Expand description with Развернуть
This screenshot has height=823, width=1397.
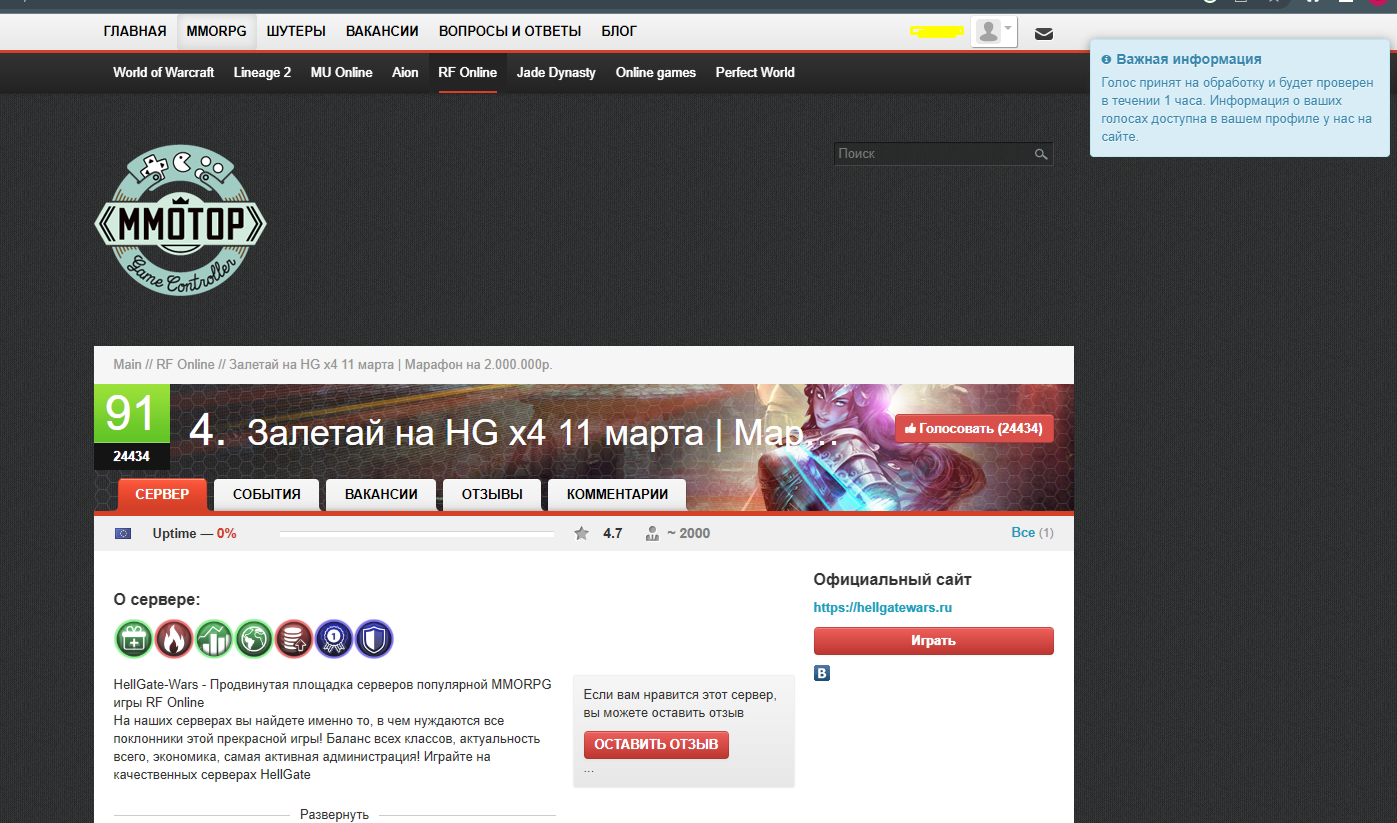335,814
